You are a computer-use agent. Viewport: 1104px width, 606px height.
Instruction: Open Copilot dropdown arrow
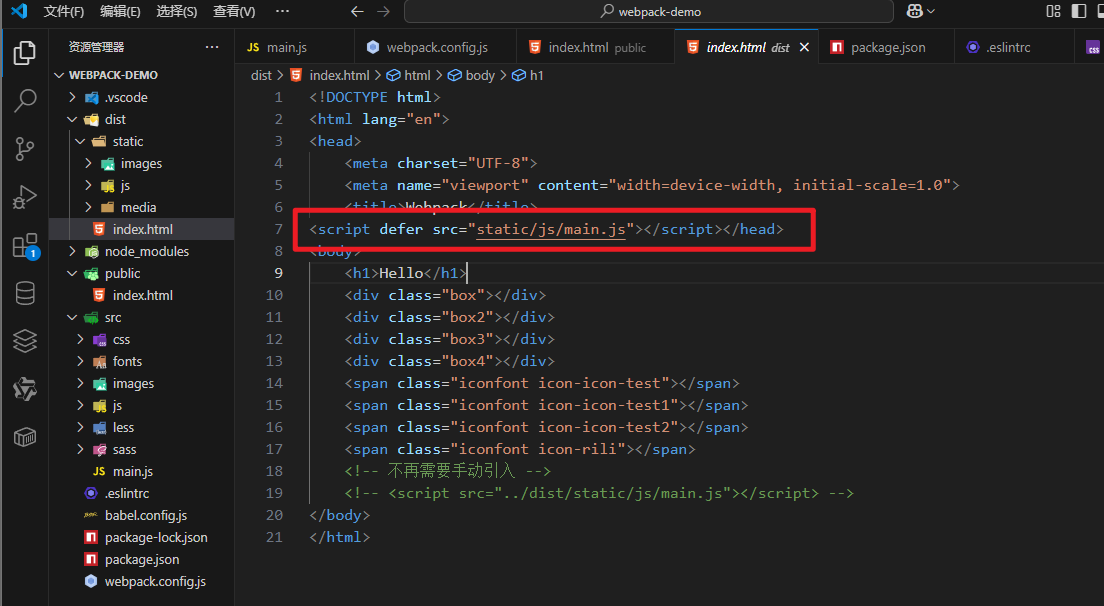(x=931, y=11)
